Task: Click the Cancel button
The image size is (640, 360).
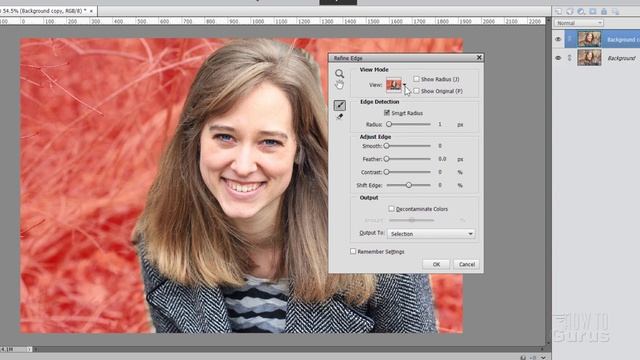Action: coord(467,264)
